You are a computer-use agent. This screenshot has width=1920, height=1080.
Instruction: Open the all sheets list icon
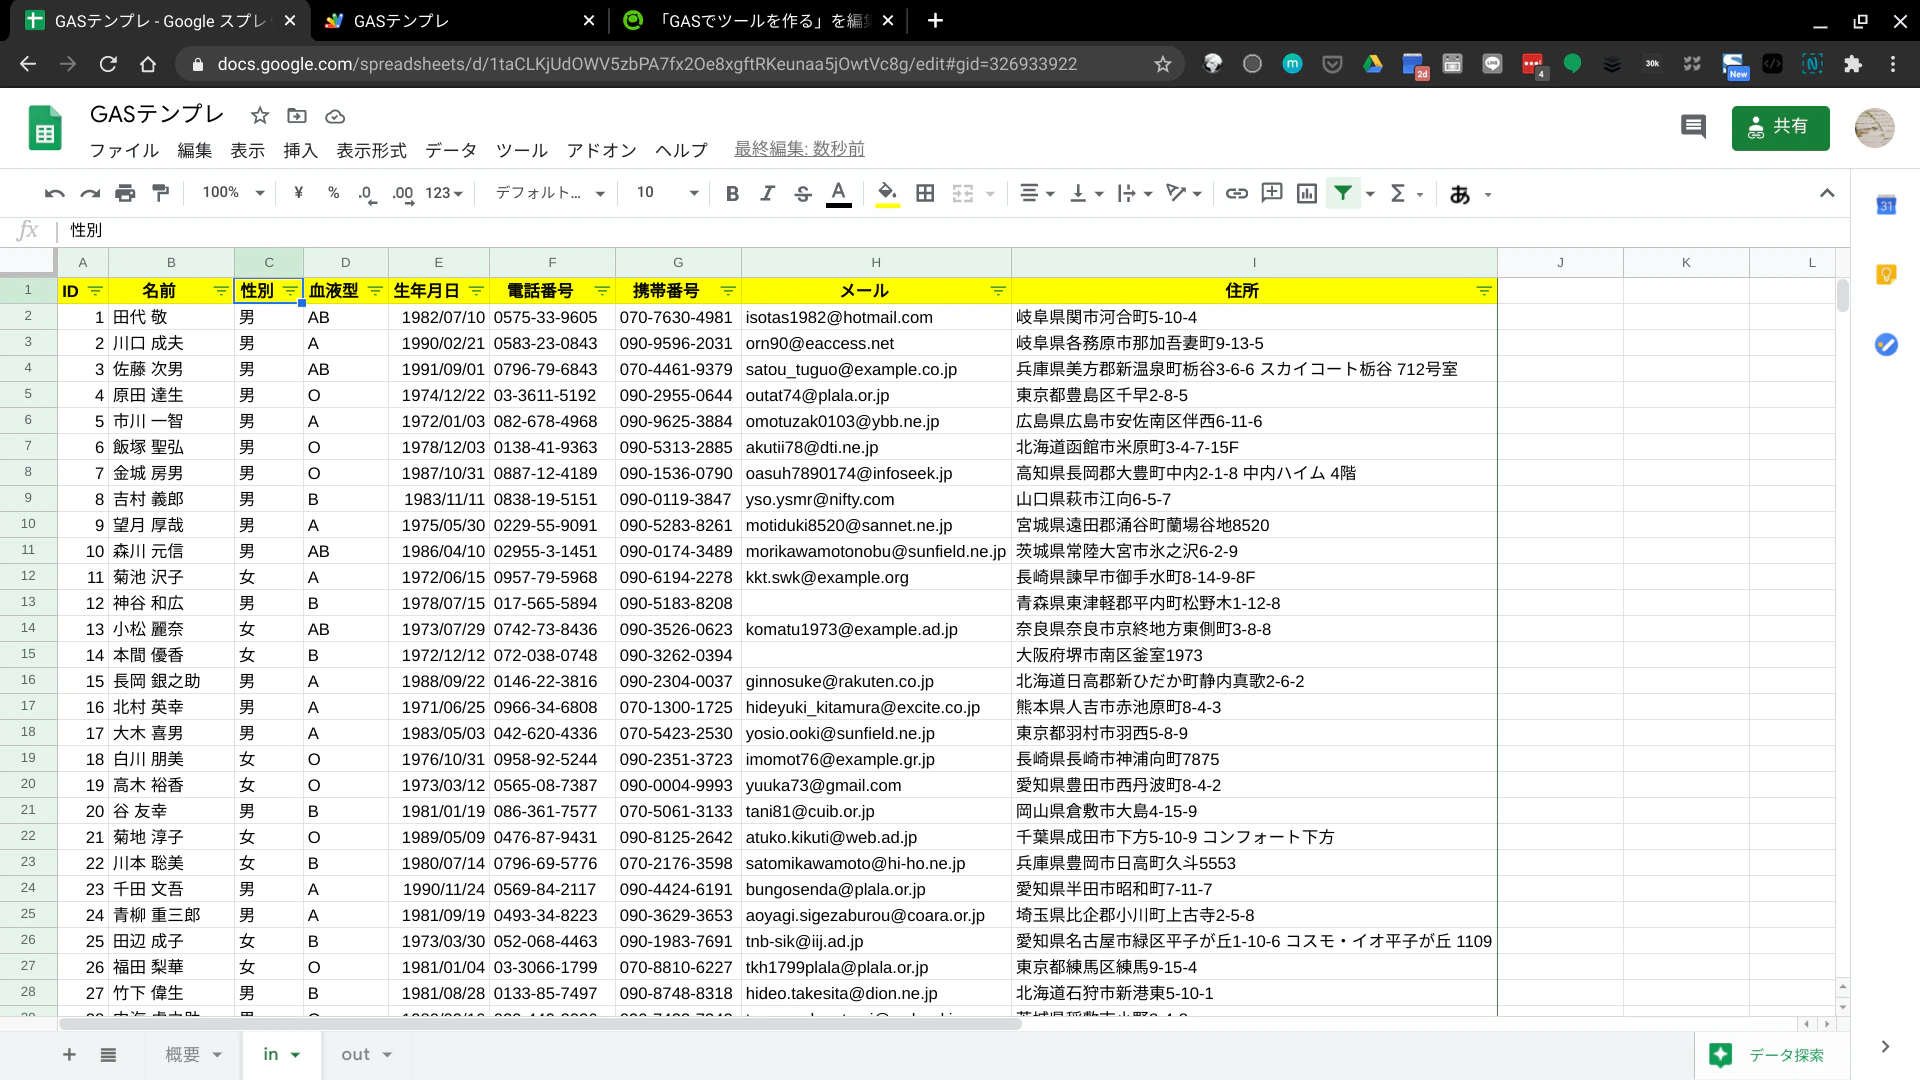(x=108, y=1054)
